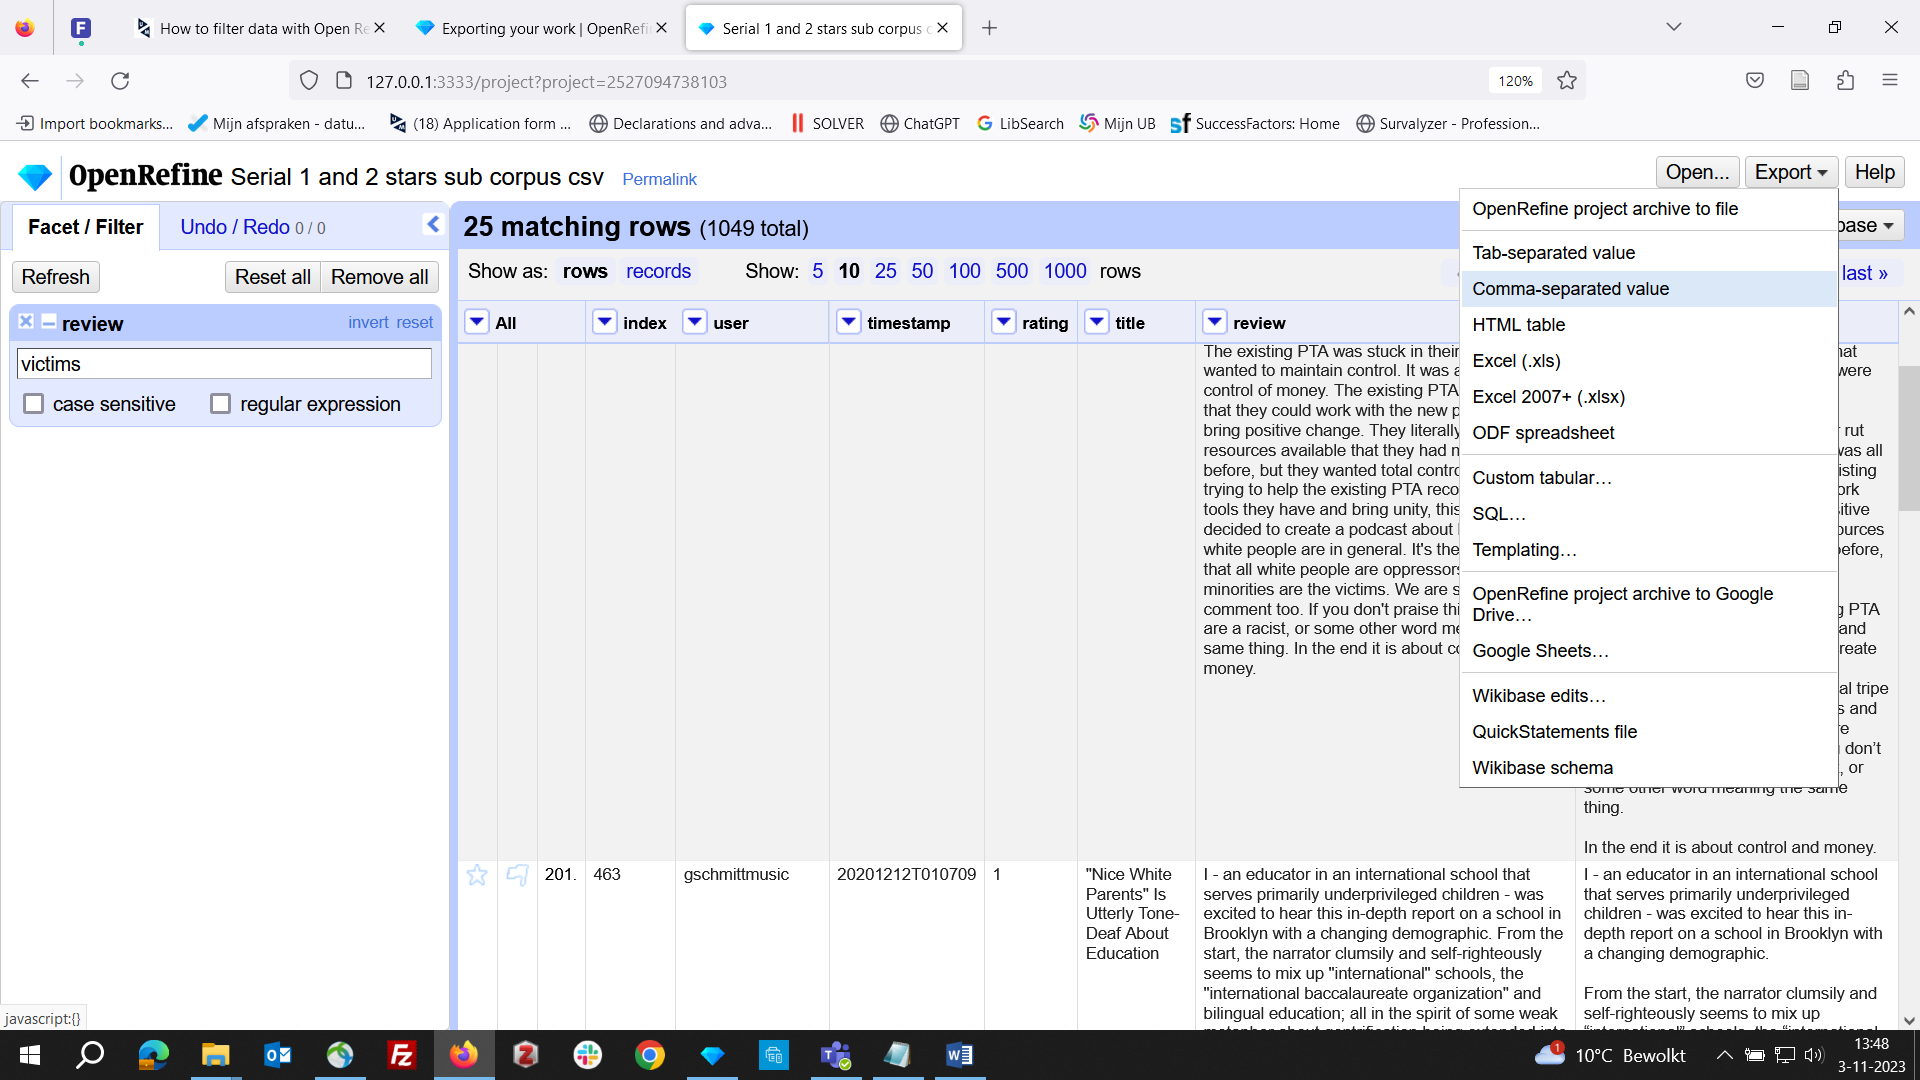1920x1080 pixels.
Task: Choose Excel 2007+ (.xlsx) export option
Action: [1648, 397]
